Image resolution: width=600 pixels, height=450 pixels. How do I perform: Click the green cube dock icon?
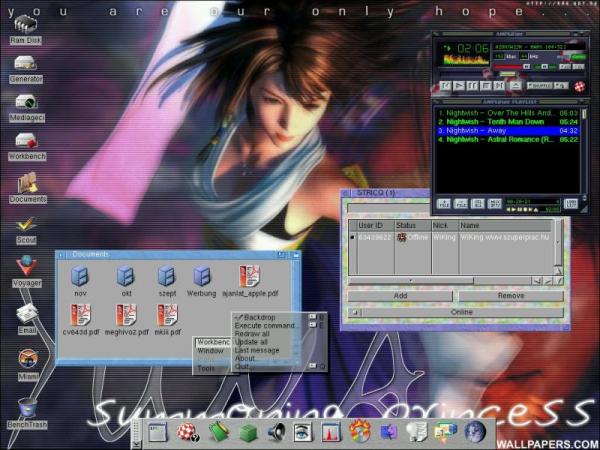[248, 433]
